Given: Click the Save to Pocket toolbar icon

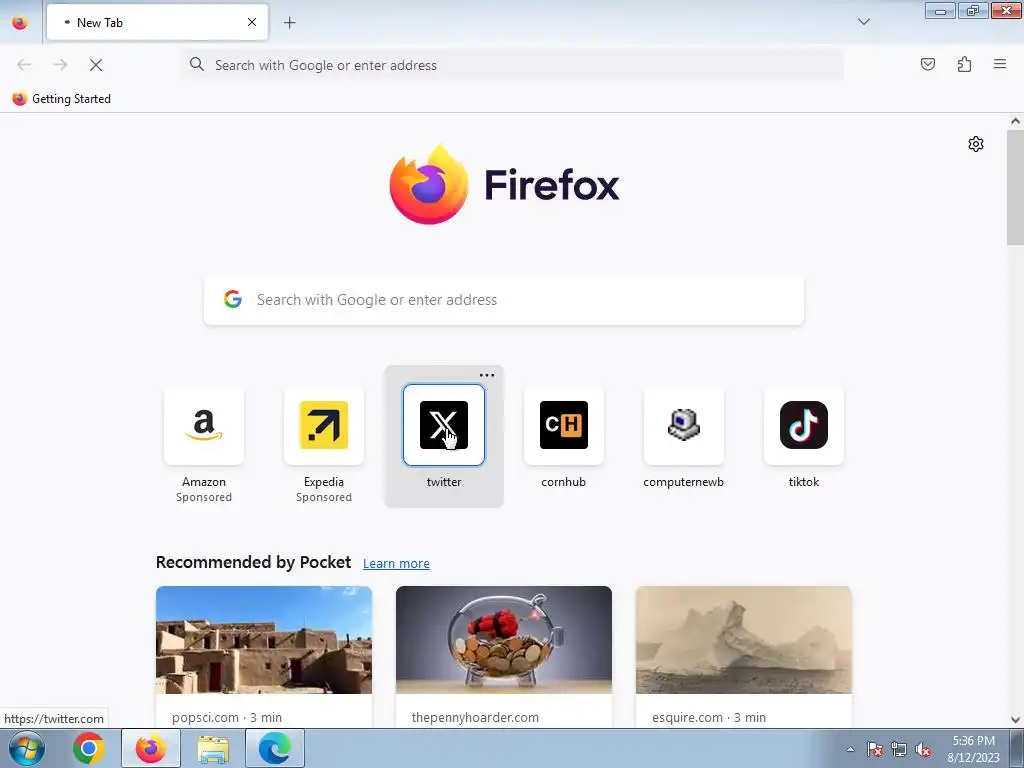Looking at the screenshot, I should pyautogui.click(x=928, y=64).
